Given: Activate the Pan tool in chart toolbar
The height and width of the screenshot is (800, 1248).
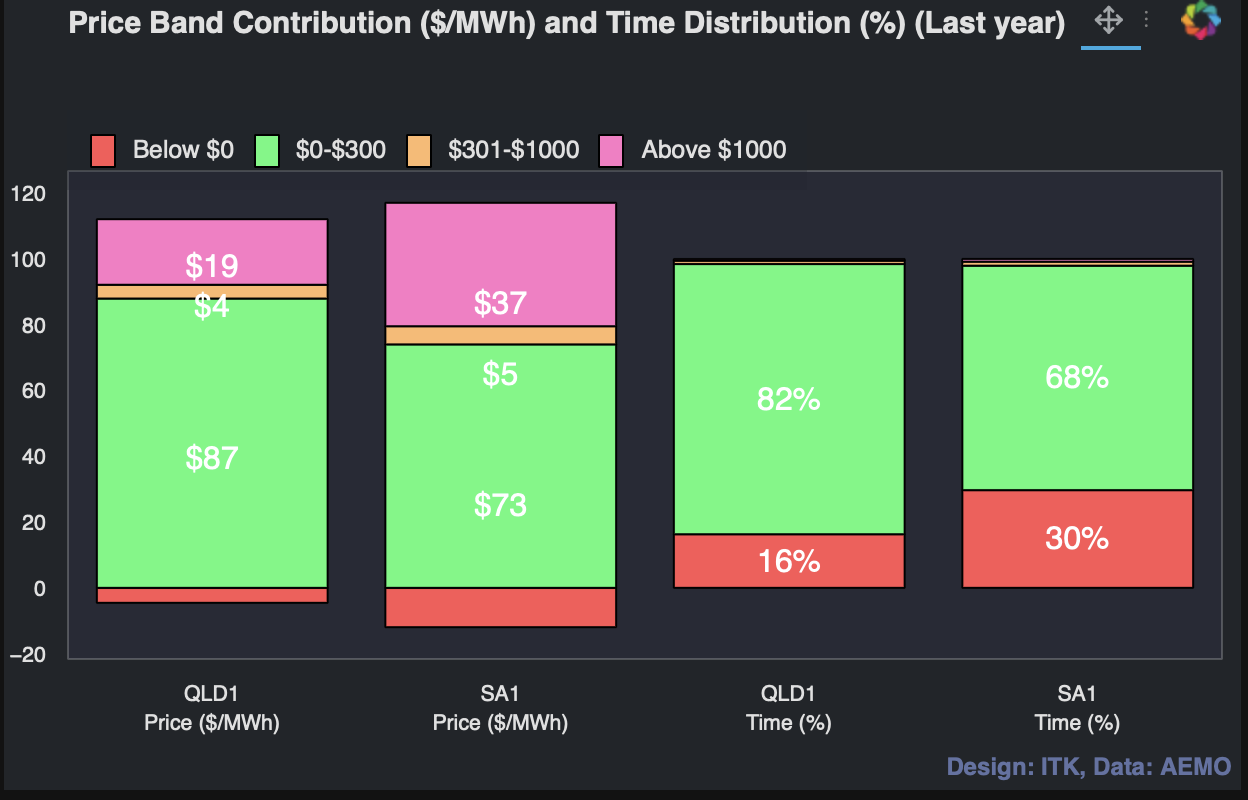Looking at the screenshot, I should [1109, 20].
